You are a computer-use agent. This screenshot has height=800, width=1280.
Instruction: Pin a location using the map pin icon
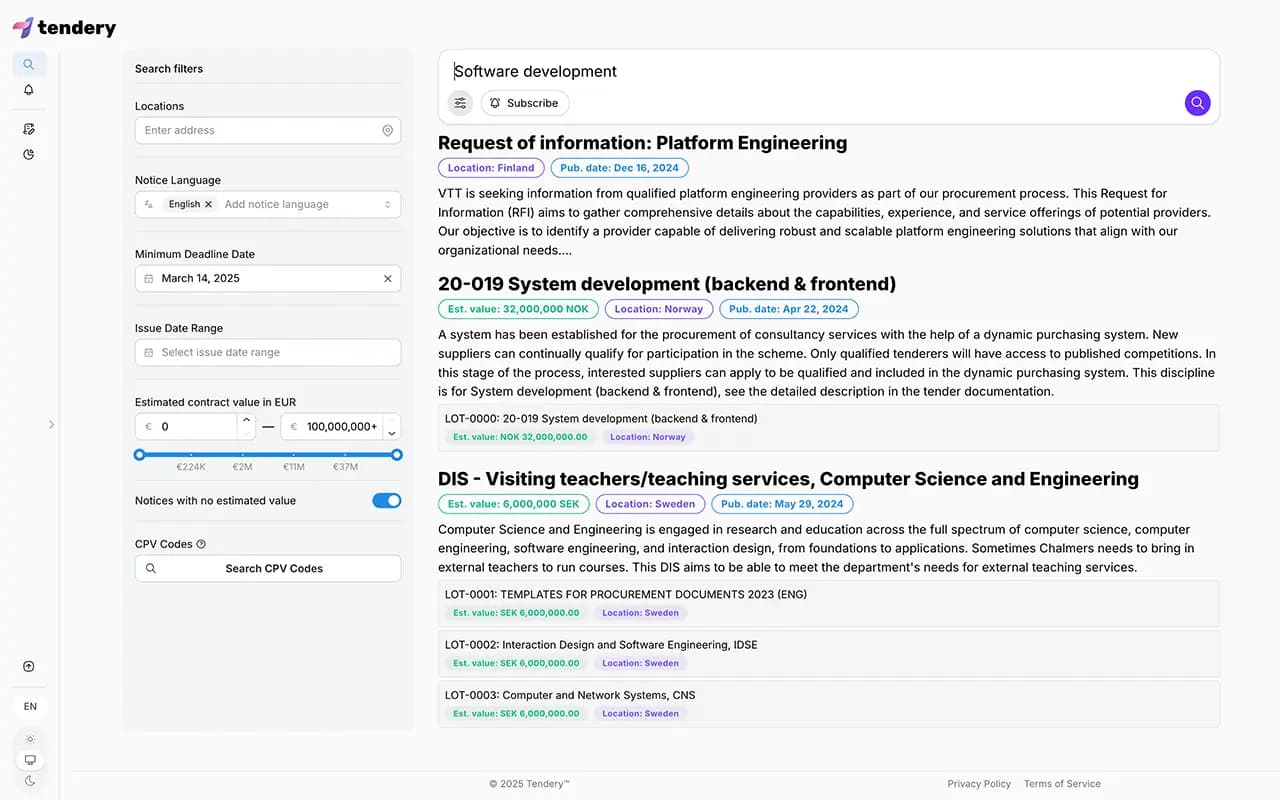[387, 130]
